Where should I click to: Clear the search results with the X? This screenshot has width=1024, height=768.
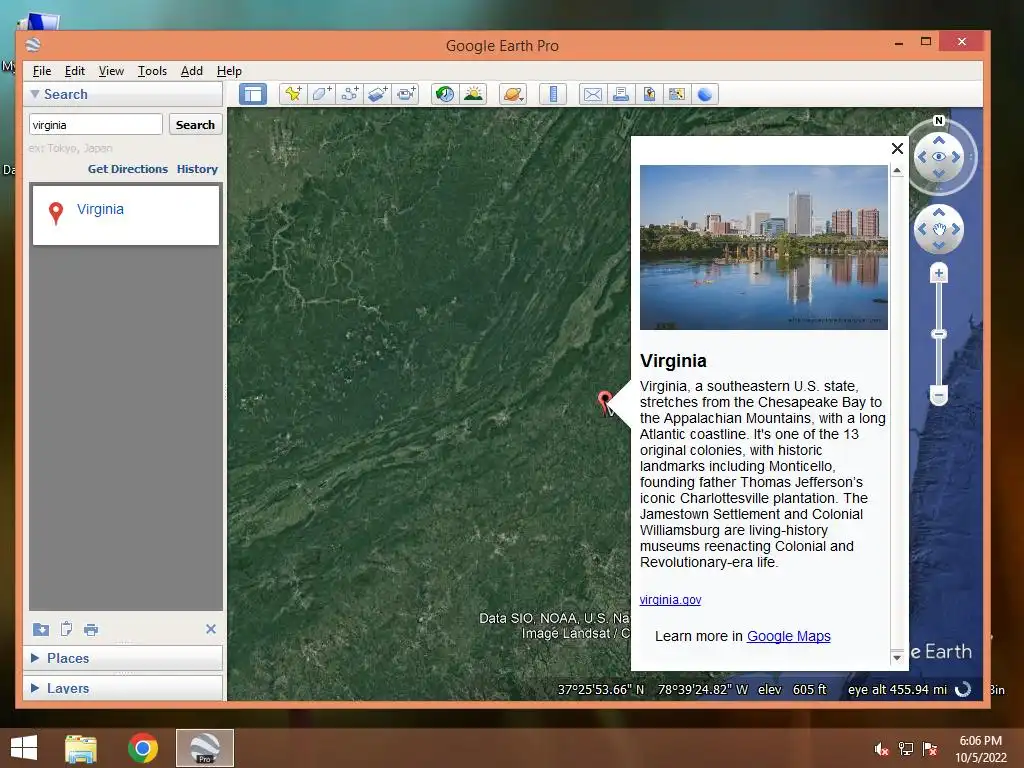(x=210, y=629)
